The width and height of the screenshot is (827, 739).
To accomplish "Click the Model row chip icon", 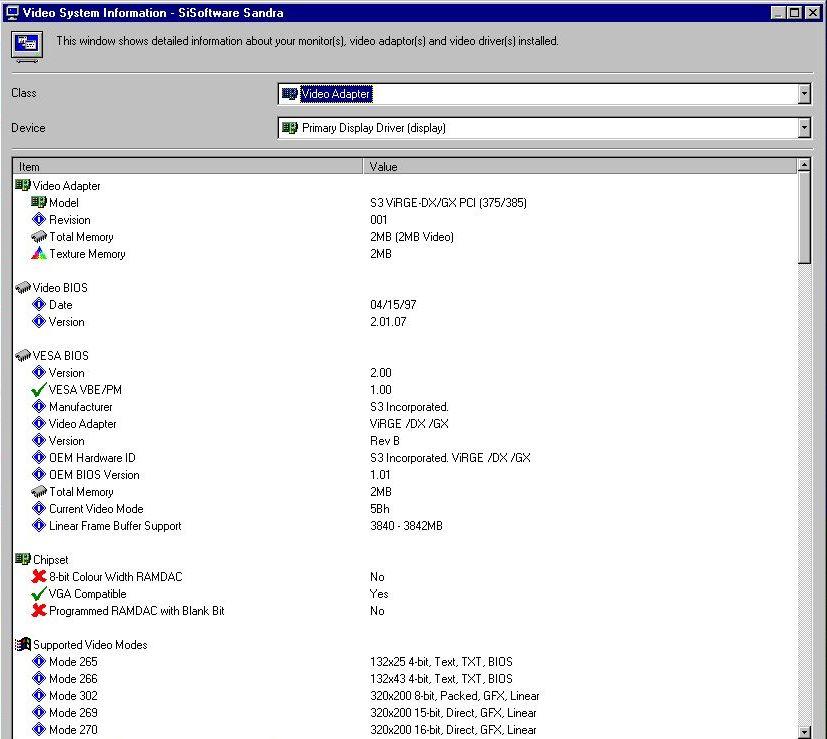I will [x=39, y=202].
